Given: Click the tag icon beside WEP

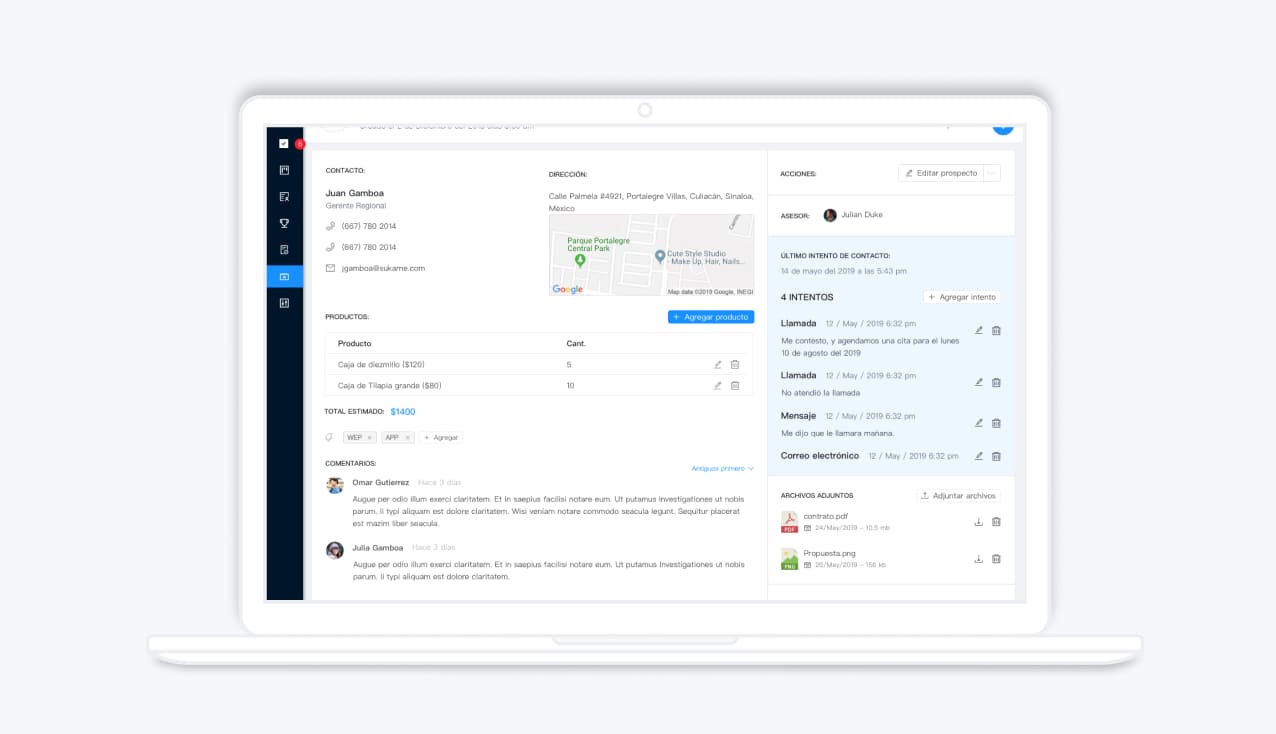Looking at the screenshot, I should tap(329, 438).
